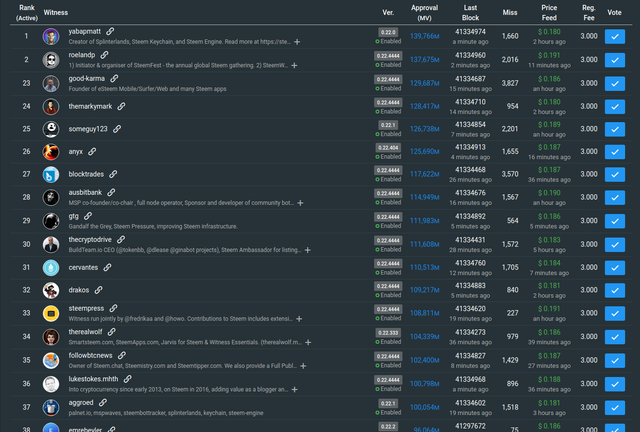Image resolution: width=640 pixels, height=432 pixels.
Task: Open roelandp's approval 137,675M link
Action: coord(424,60)
